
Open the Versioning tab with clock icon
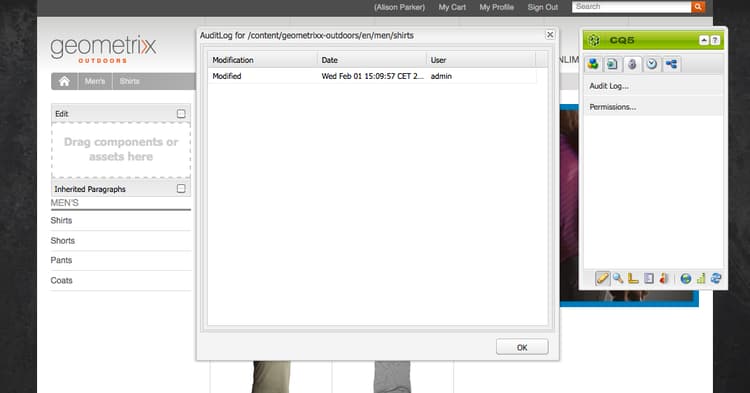click(651, 64)
